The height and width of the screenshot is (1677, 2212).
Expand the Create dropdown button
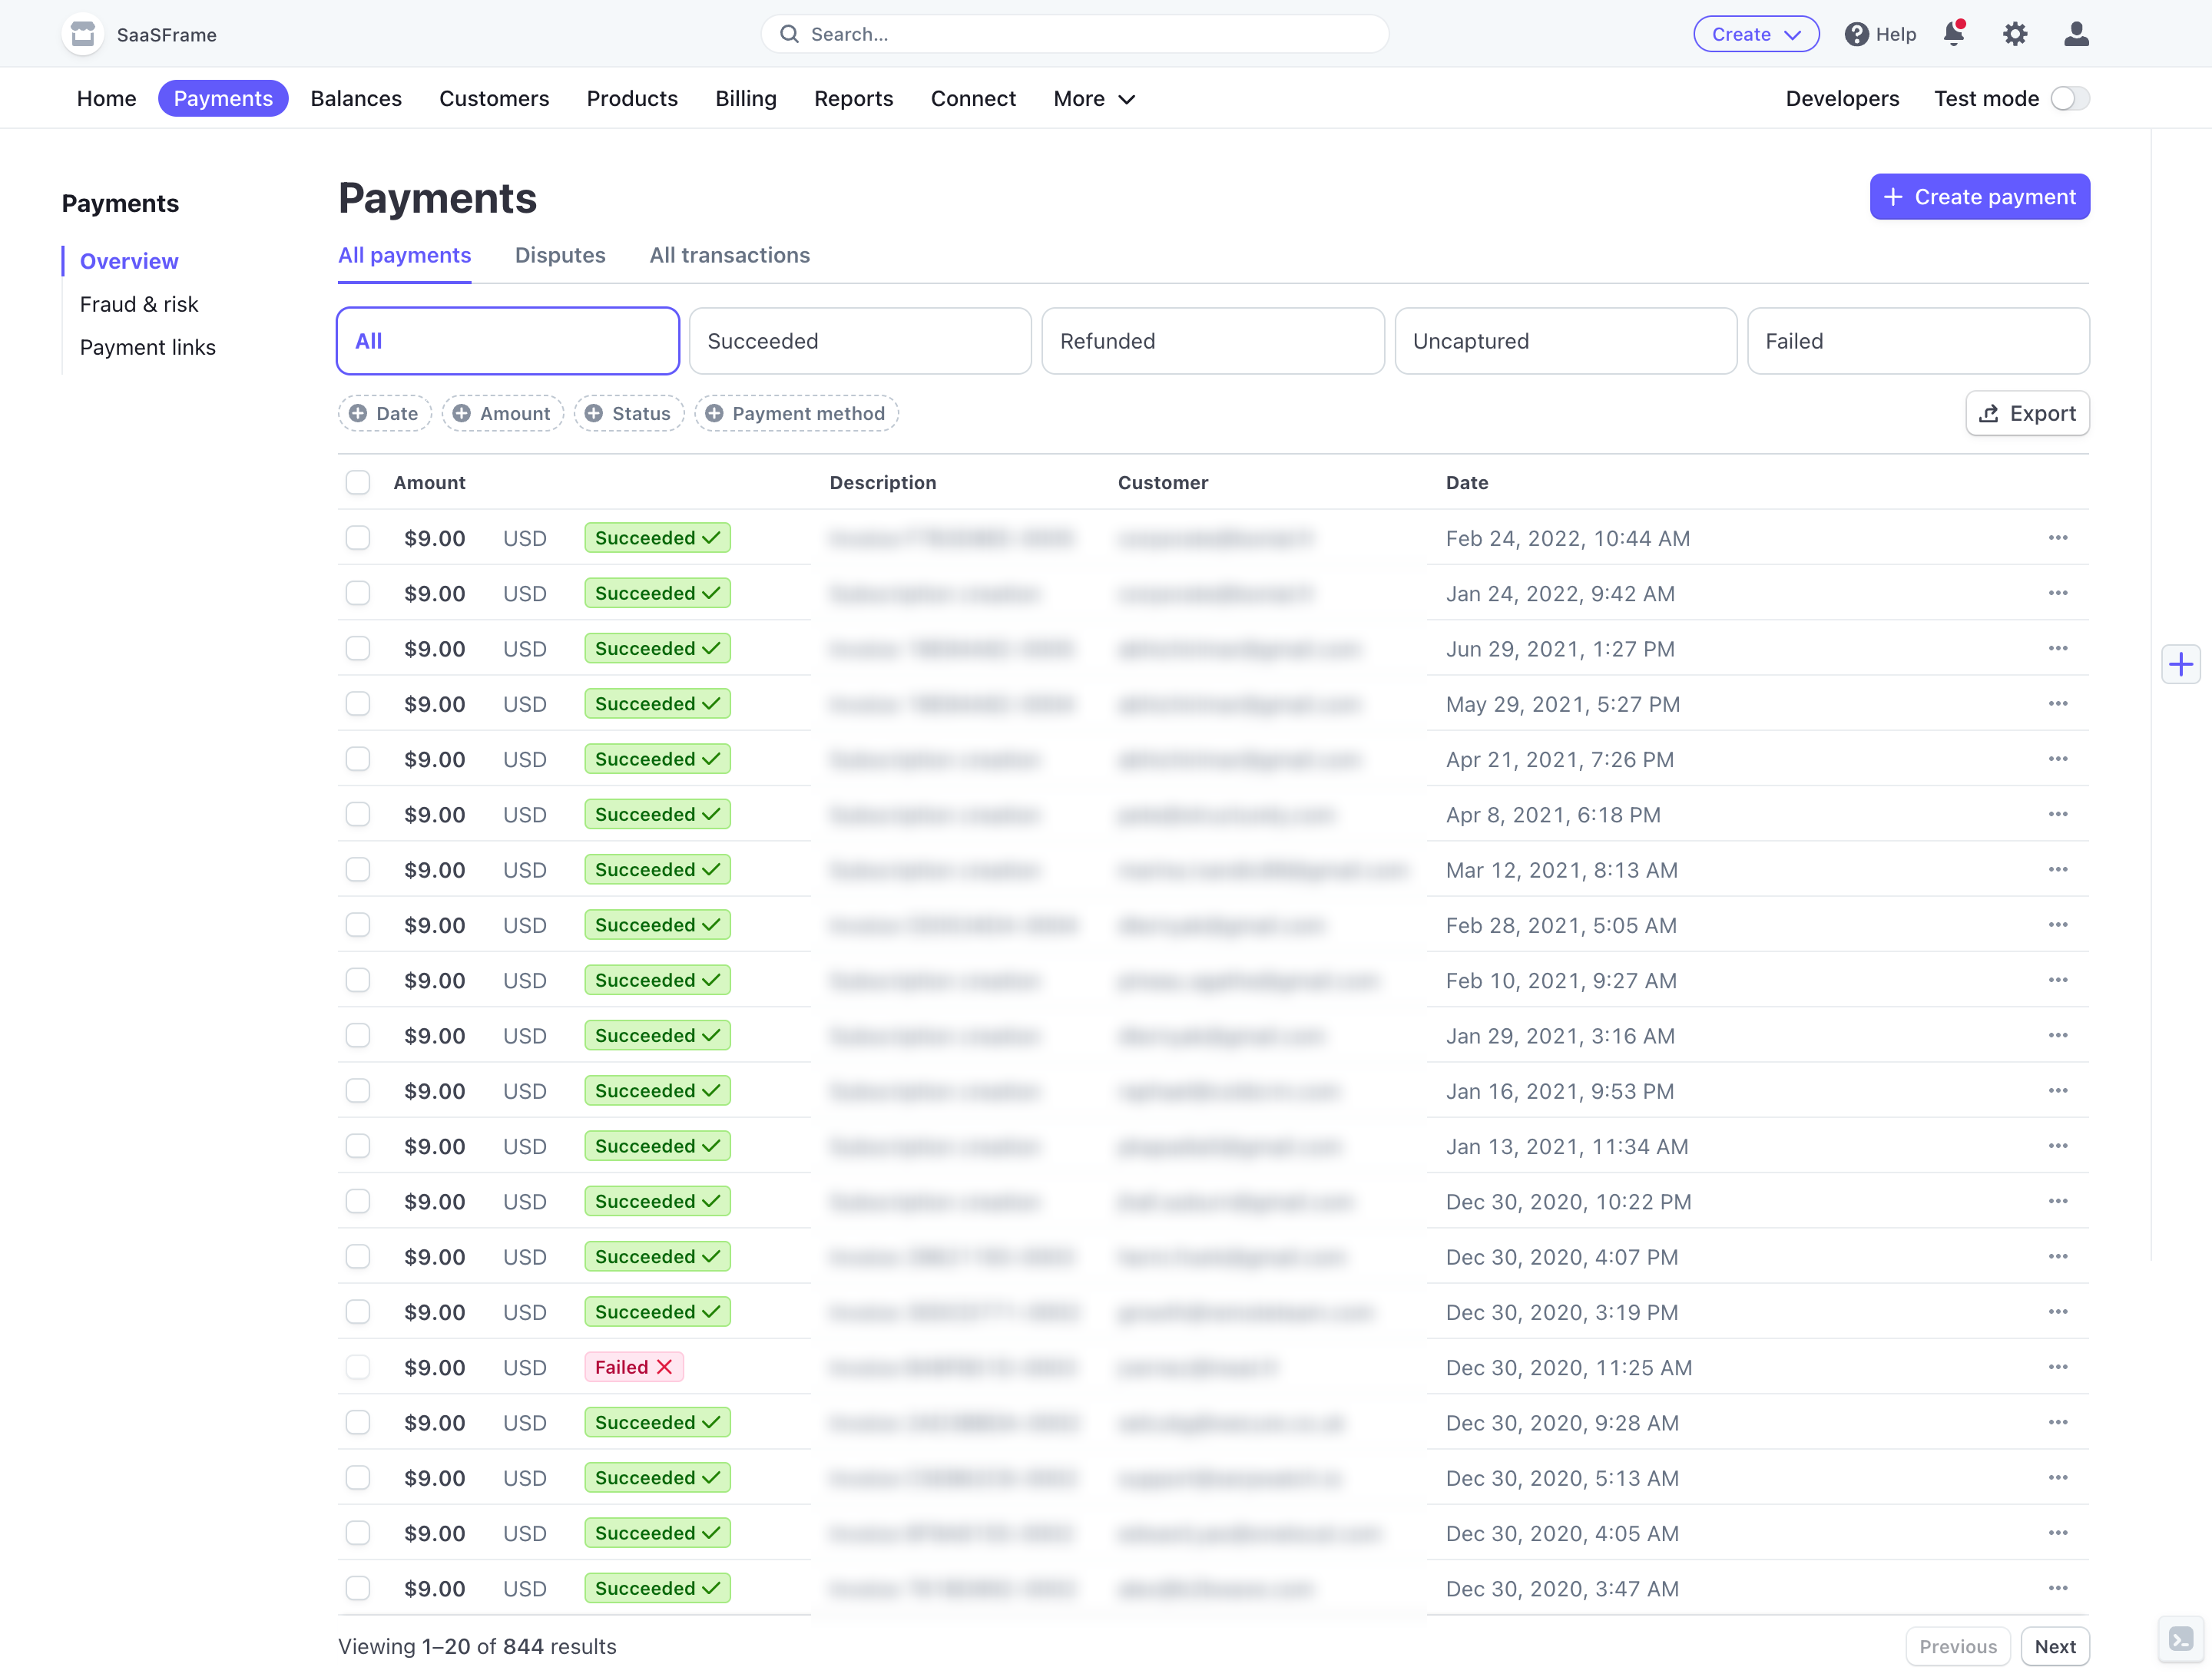pyautogui.click(x=1755, y=34)
